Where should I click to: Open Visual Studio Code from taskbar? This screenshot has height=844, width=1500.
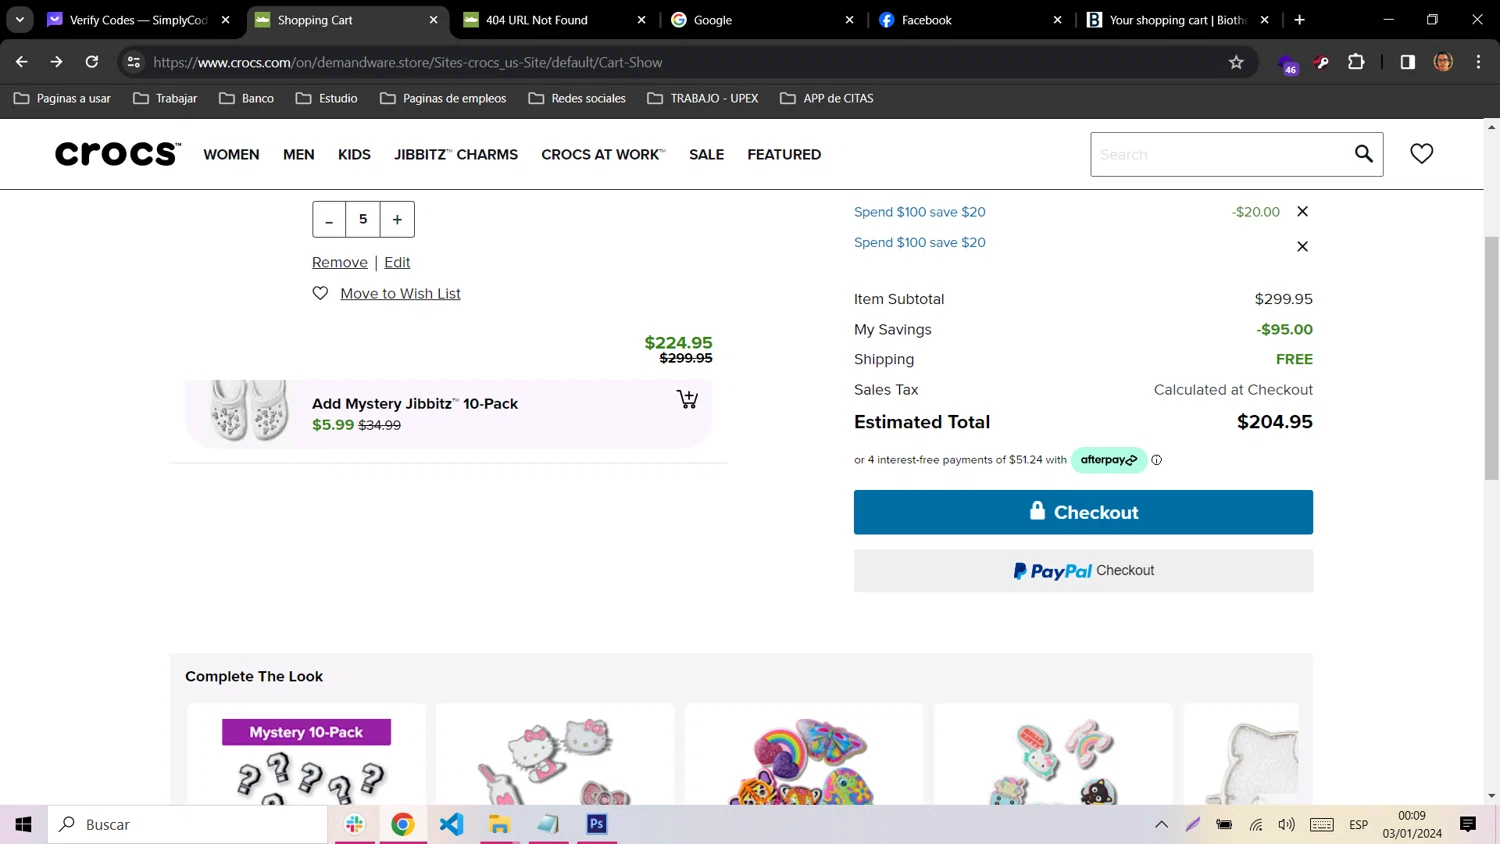[x=451, y=825]
